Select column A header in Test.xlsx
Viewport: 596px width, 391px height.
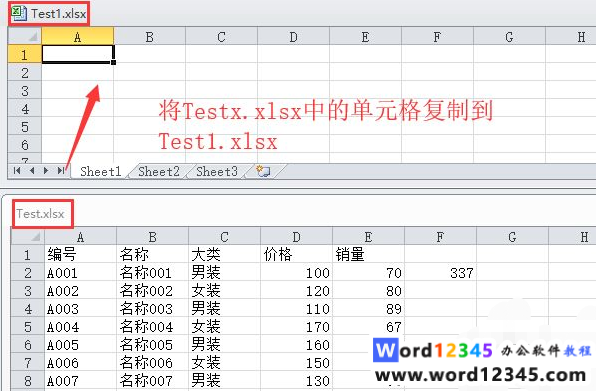(x=80, y=237)
